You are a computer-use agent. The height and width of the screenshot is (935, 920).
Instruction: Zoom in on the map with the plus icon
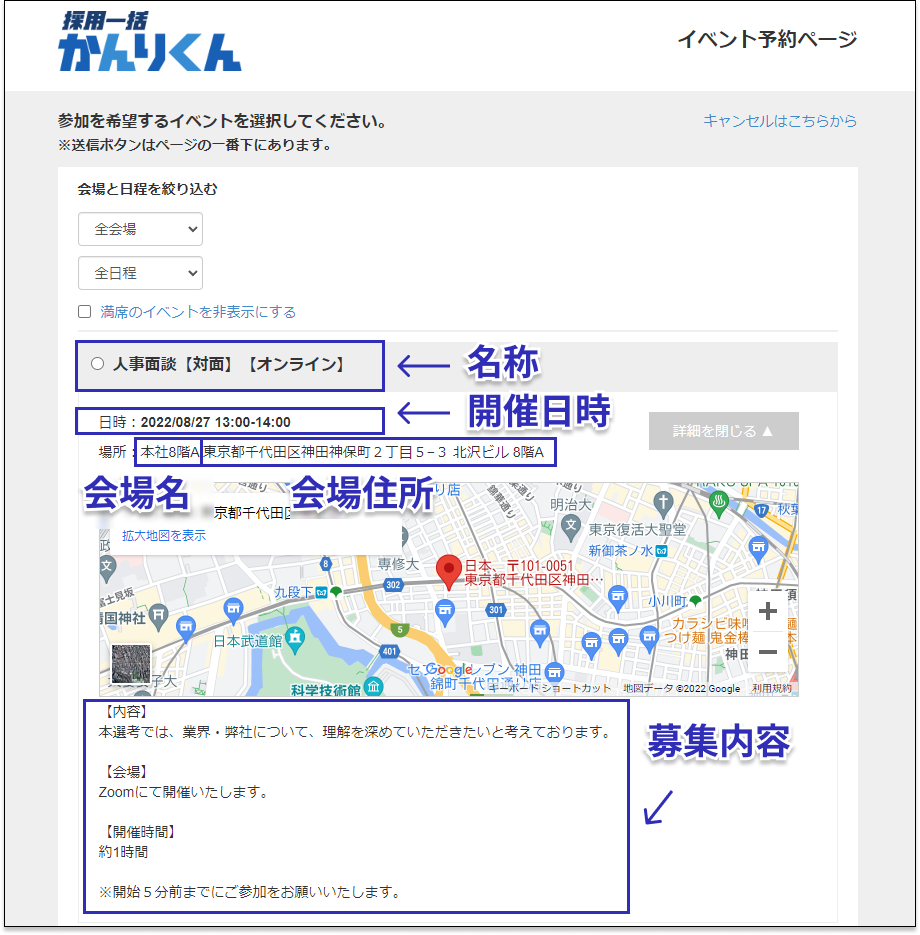coord(766,611)
